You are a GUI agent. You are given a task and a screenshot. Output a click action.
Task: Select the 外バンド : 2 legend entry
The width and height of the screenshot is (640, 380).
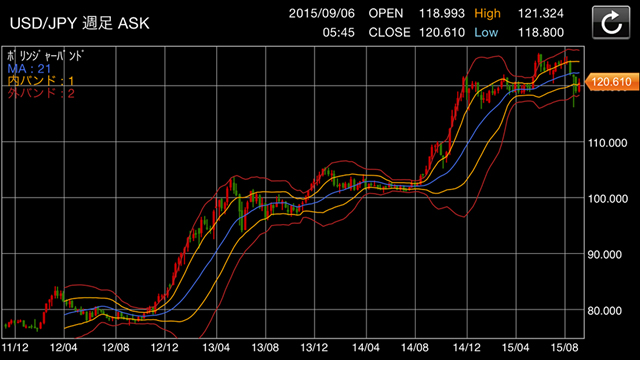[41, 93]
